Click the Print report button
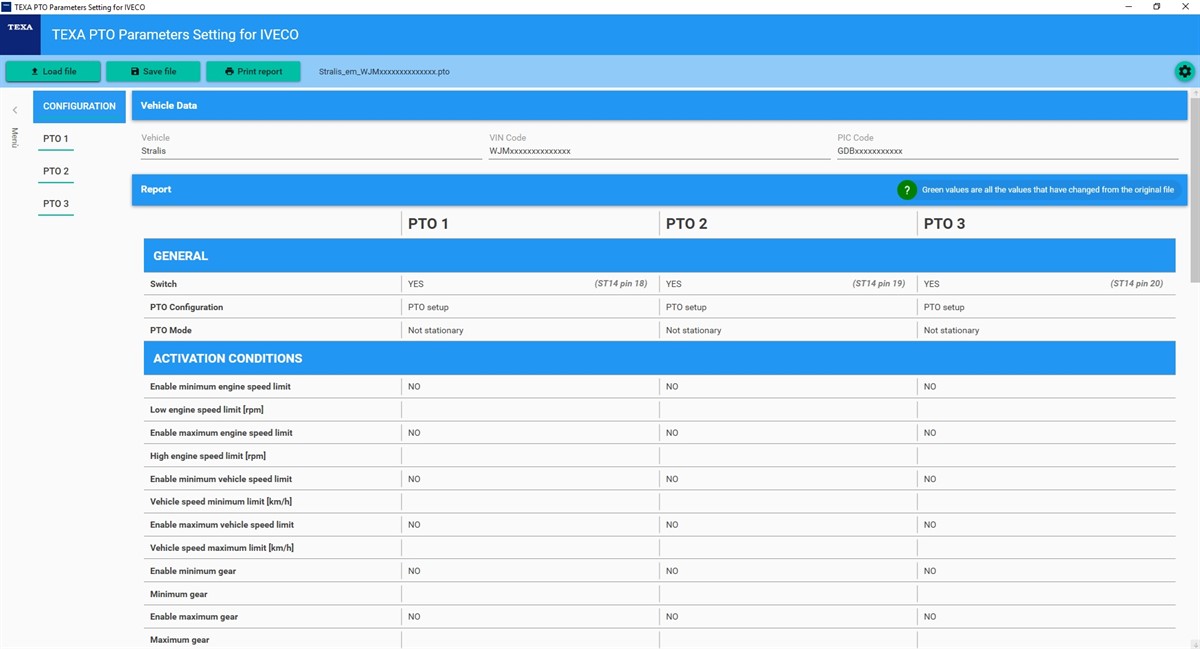The width and height of the screenshot is (1200, 649). 253,72
